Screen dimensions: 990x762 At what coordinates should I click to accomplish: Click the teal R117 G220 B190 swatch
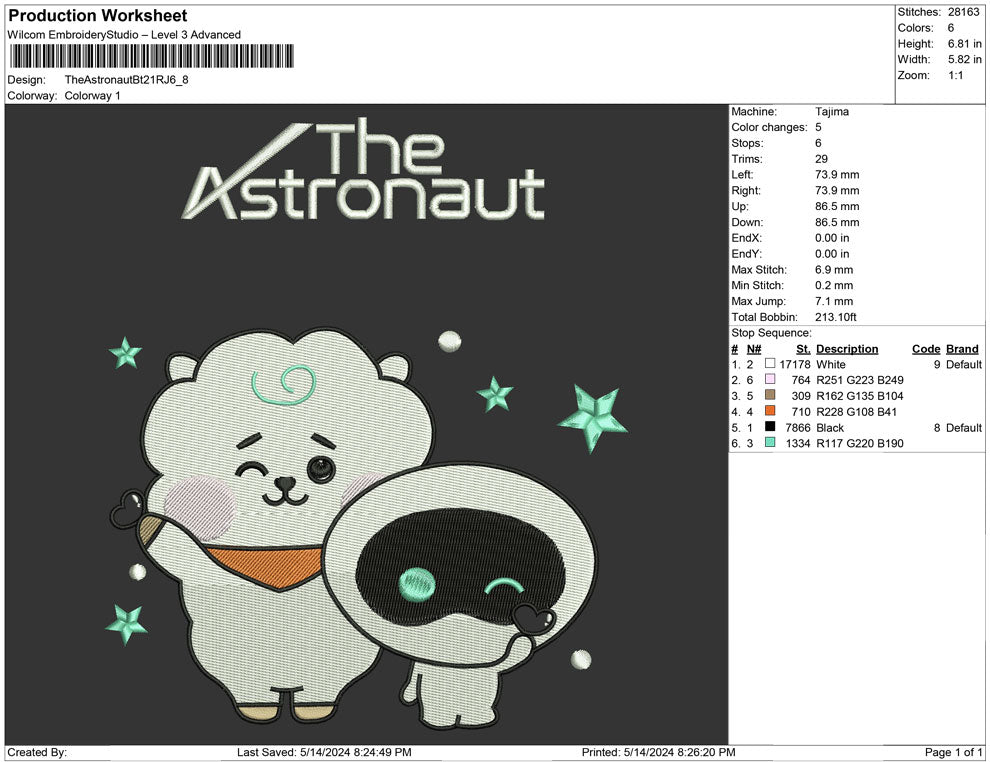click(x=770, y=443)
